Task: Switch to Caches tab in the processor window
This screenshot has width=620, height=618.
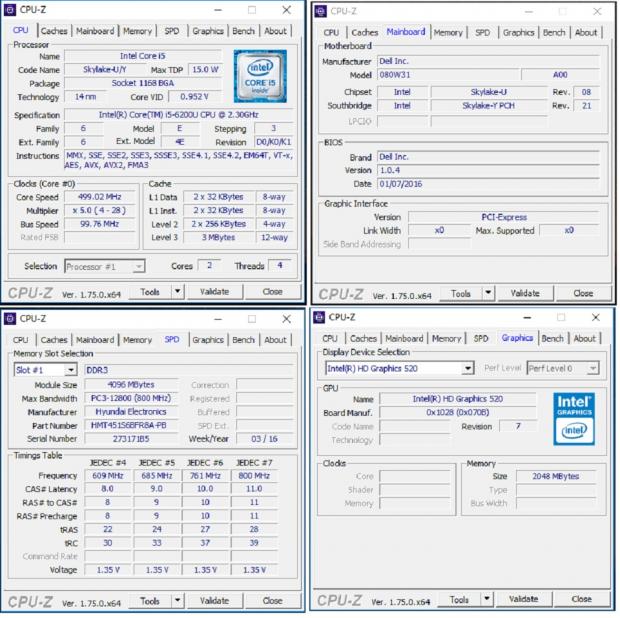Action: tap(54, 31)
